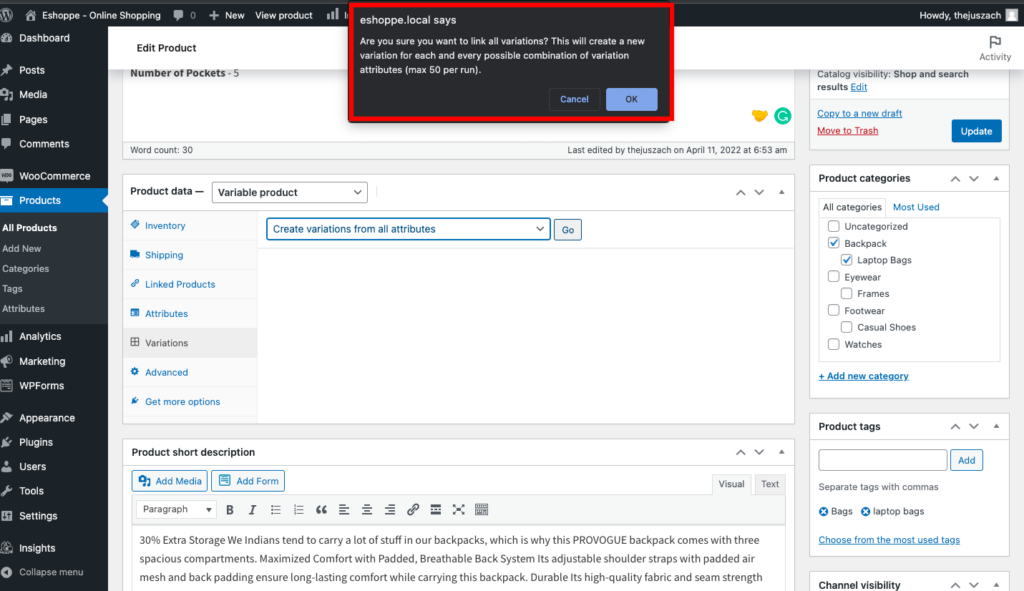This screenshot has width=1024, height=591.
Task: Click the Update product button
Action: tap(976, 131)
